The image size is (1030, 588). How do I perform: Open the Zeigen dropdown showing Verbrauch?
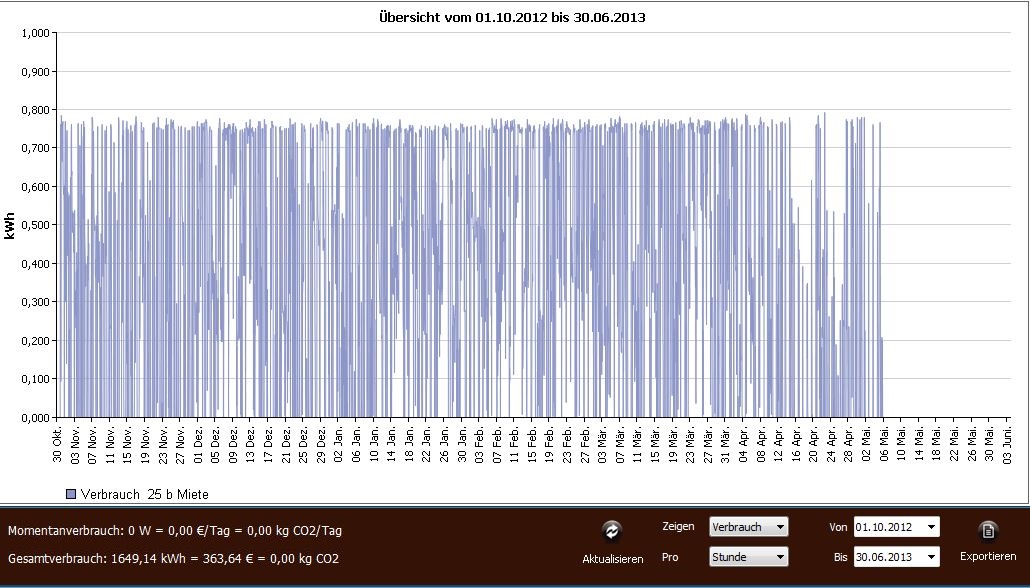[x=748, y=526]
